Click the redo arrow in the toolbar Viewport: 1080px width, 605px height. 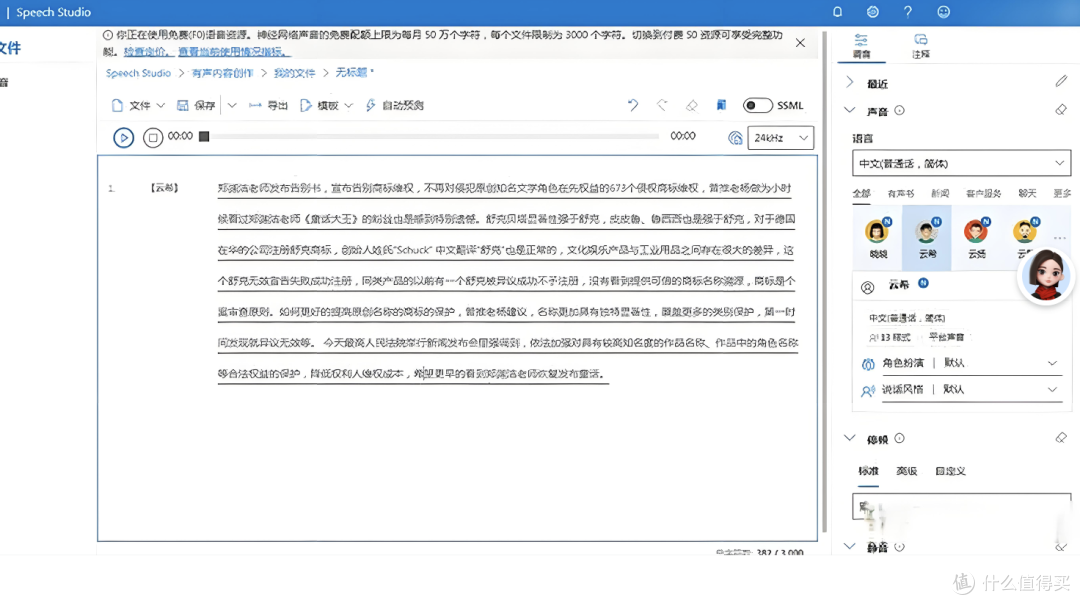(x=662, y=105)
